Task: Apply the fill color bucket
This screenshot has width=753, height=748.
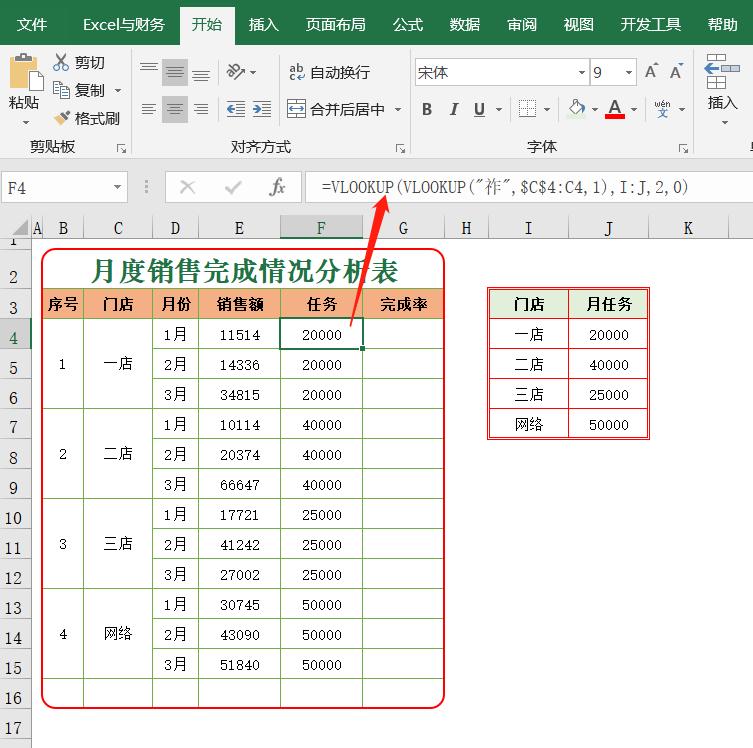Action: [x=577, y=109]
